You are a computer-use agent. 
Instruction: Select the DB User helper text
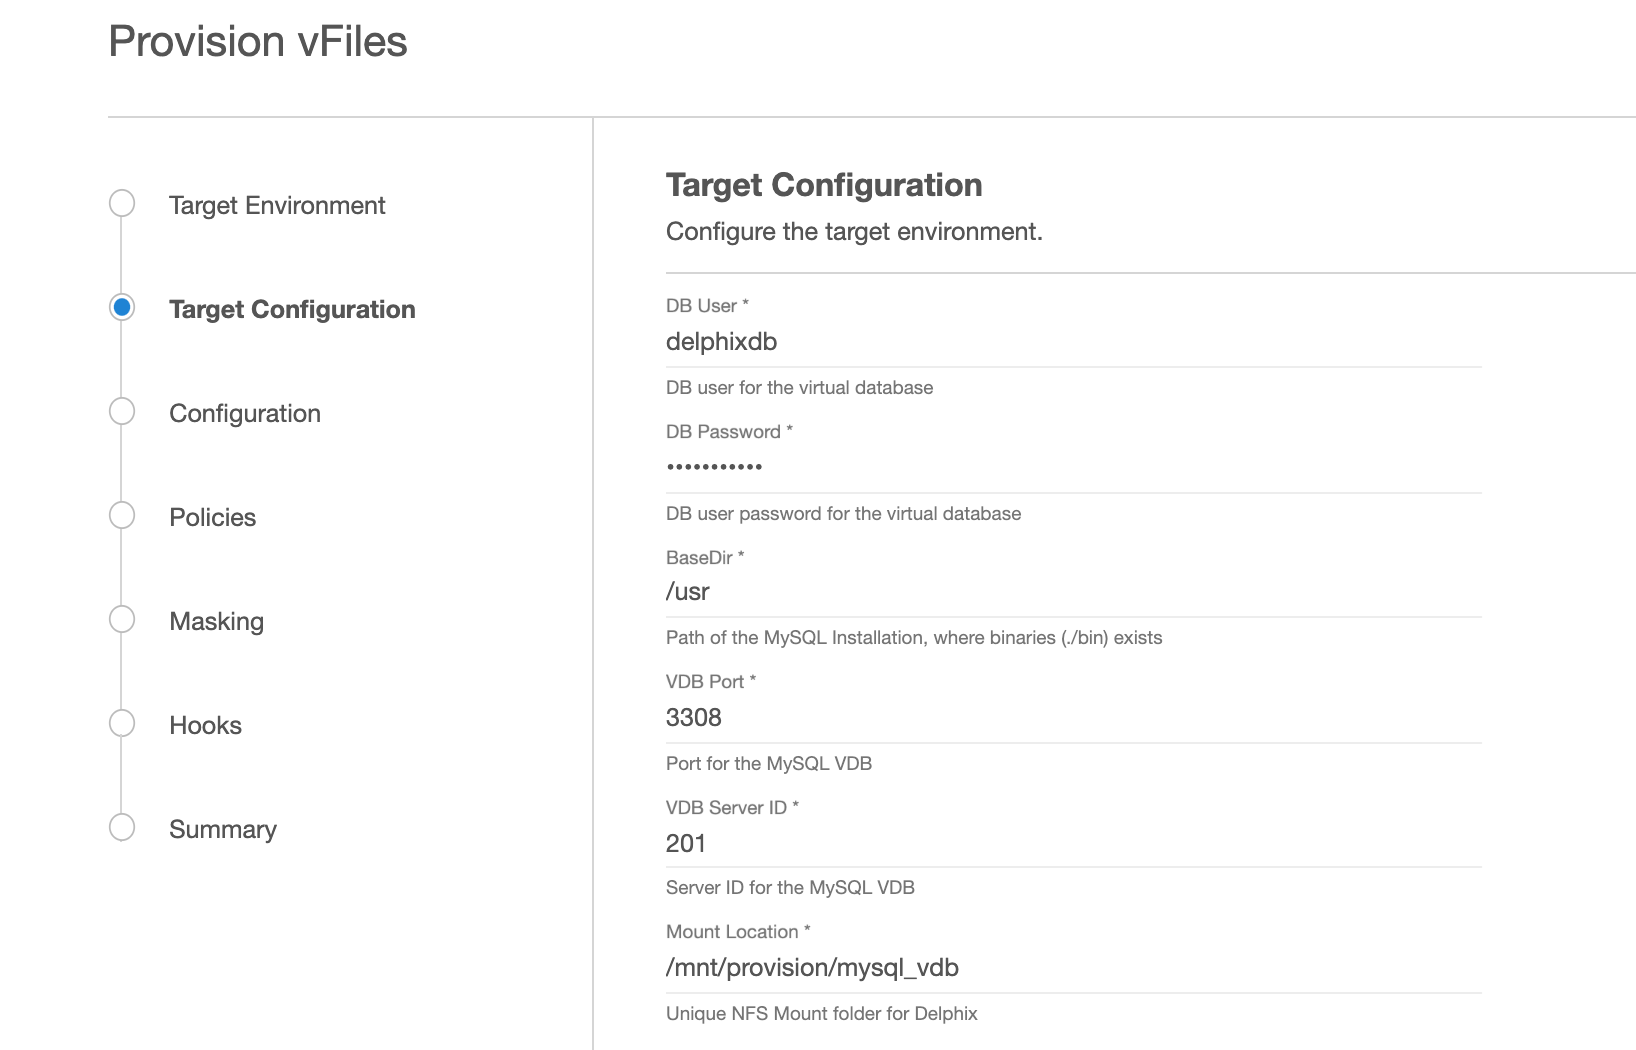pos(799,388)
